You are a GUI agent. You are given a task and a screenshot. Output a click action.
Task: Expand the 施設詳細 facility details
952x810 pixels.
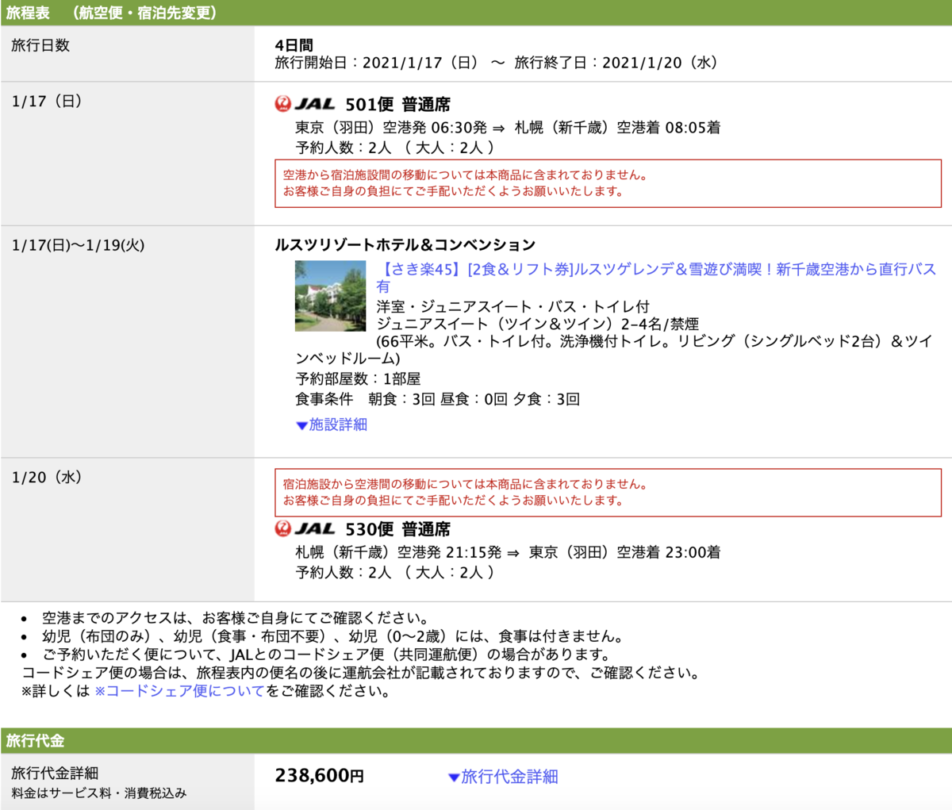(332, 424)
